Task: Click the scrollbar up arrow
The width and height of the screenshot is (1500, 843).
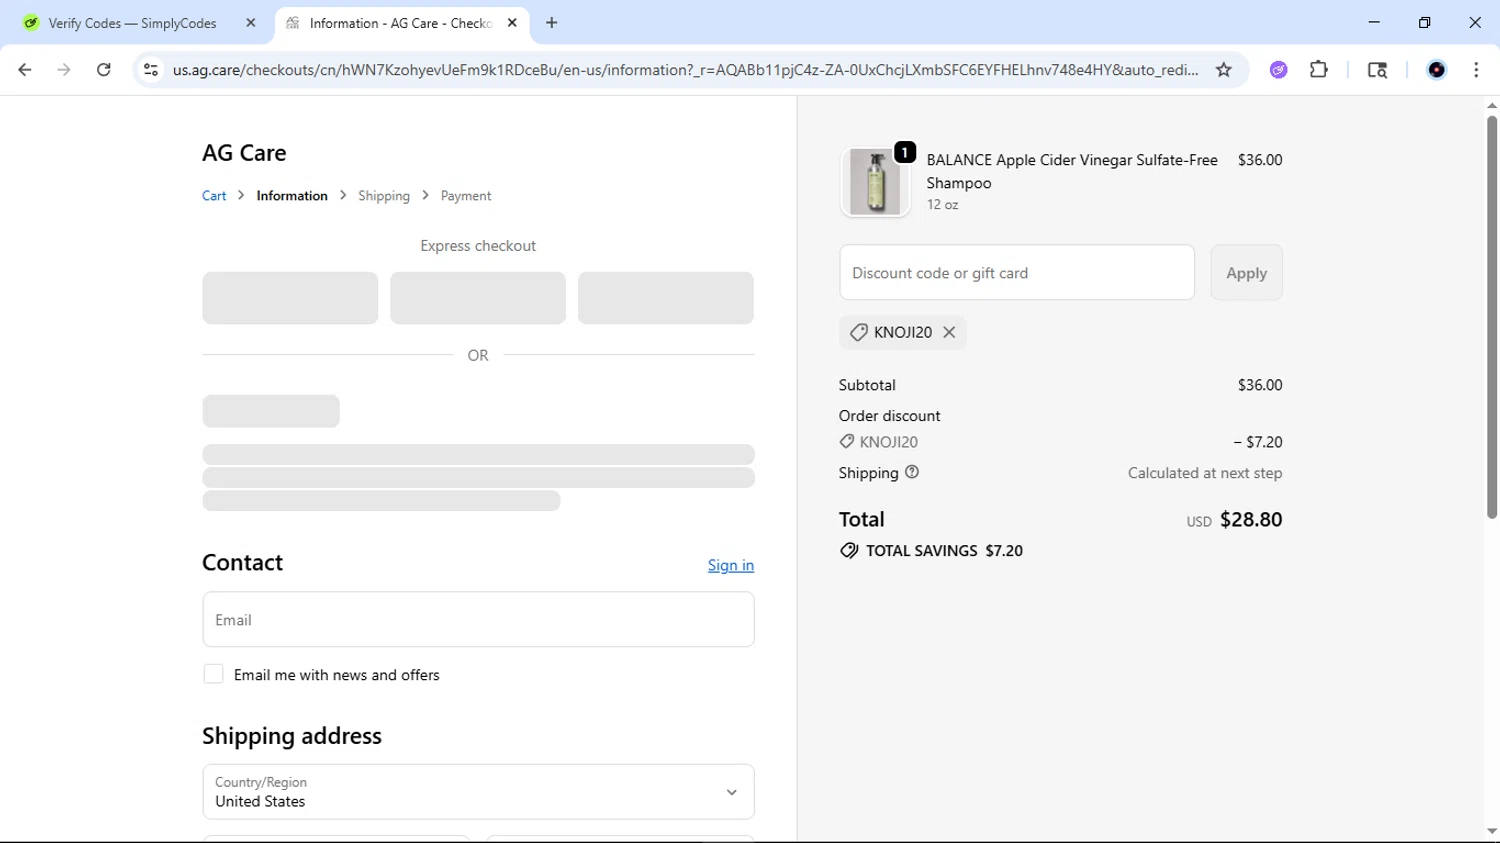Action: 1491,105
